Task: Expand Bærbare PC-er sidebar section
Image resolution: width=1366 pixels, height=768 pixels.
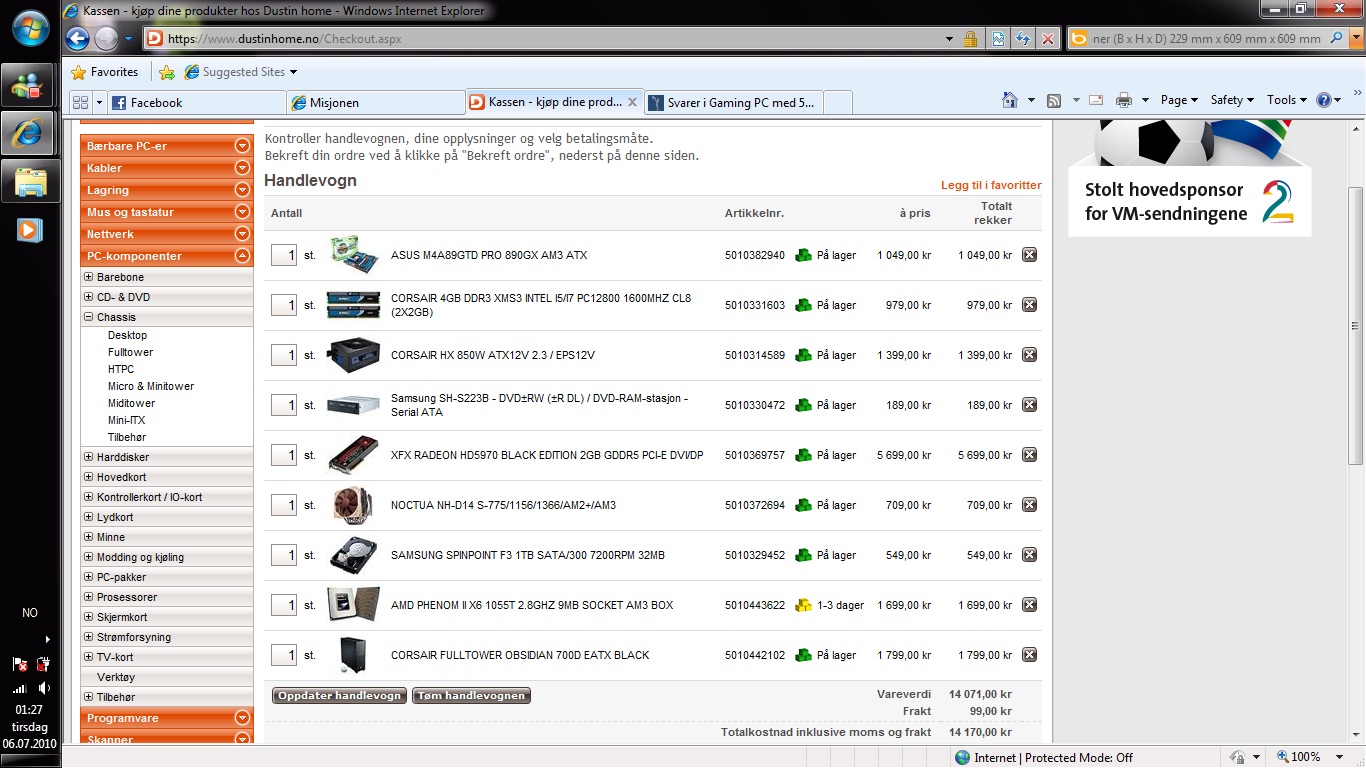Action: click(x=241, y=146)
